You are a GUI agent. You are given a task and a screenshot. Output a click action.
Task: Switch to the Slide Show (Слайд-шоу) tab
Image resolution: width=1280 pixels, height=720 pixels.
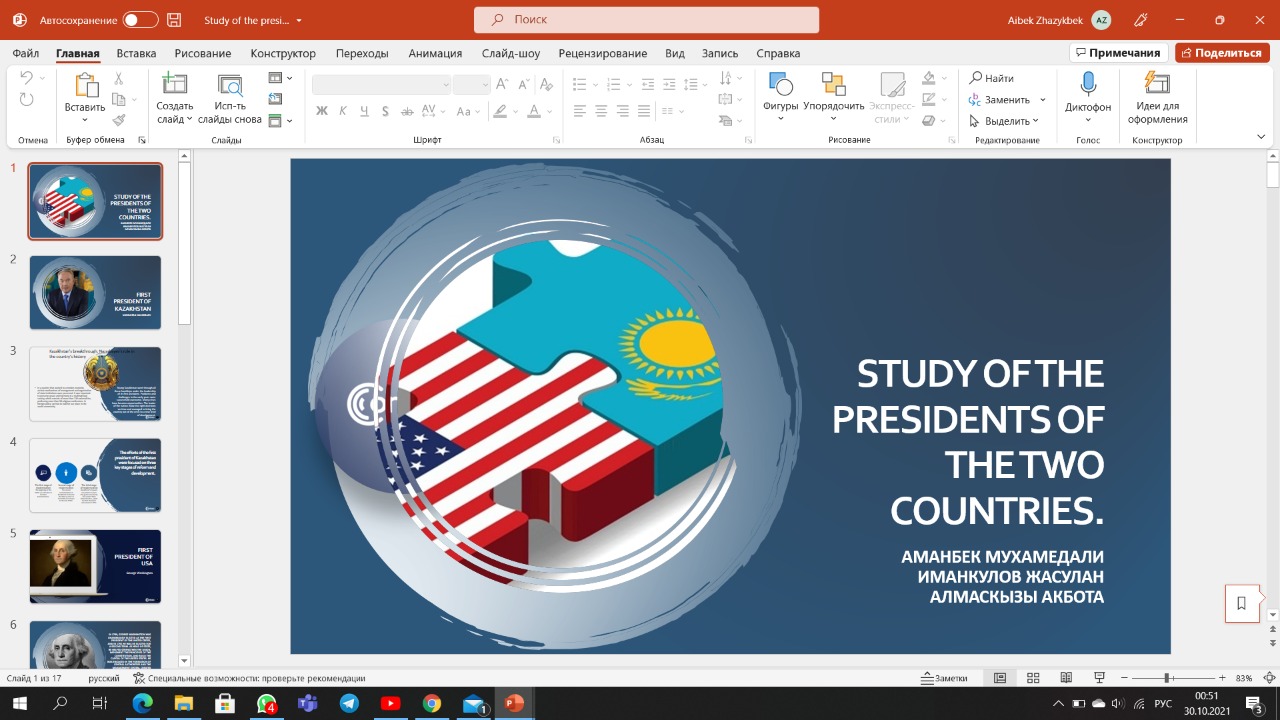(511, 53)
